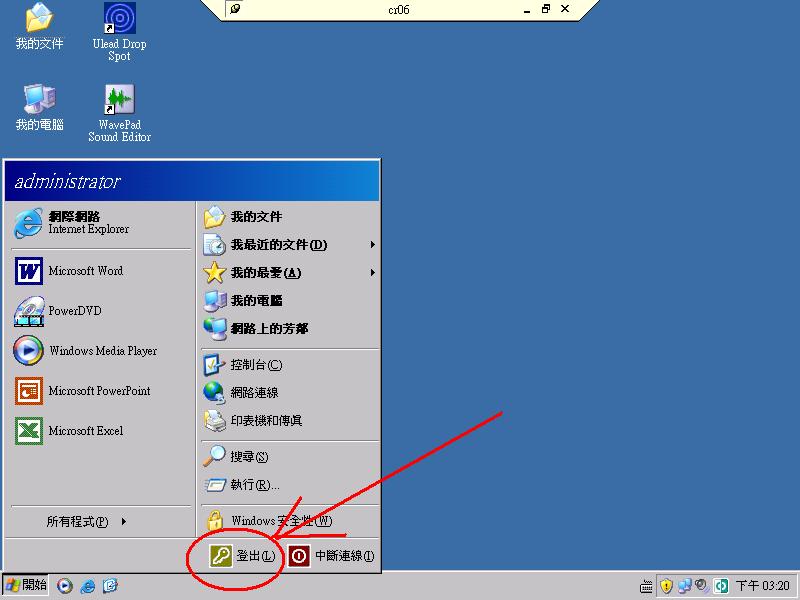The width and height of the screenshot is (800, 600).
Task: Click the network computers tray icon
Action: point(685,586)
